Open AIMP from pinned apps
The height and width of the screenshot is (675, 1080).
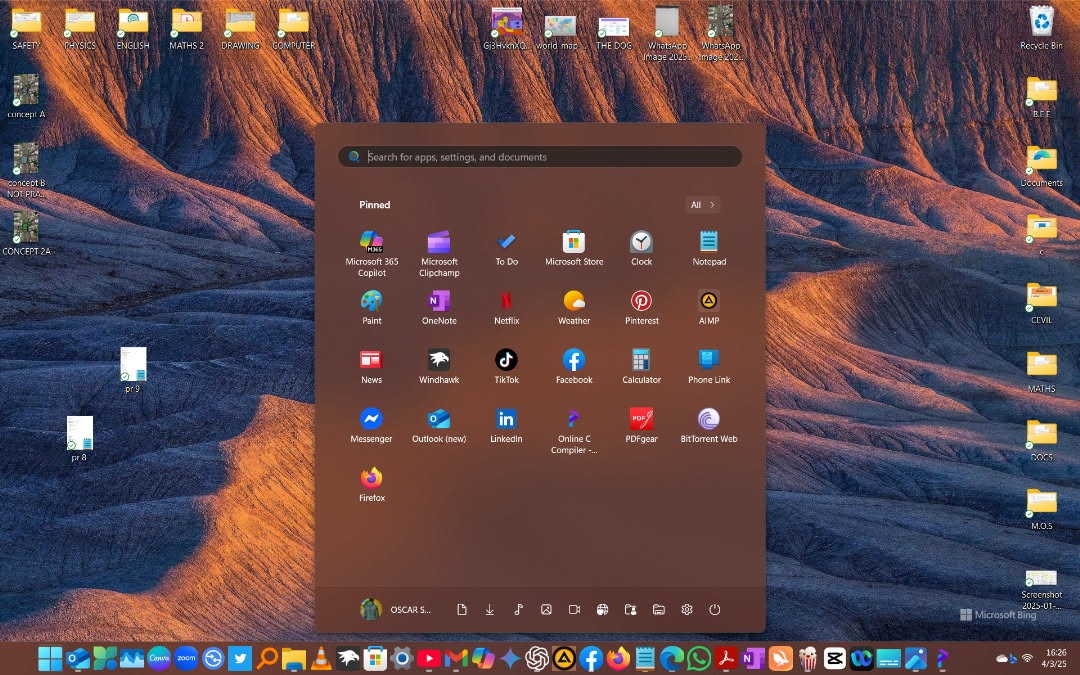tap(709, 307)
